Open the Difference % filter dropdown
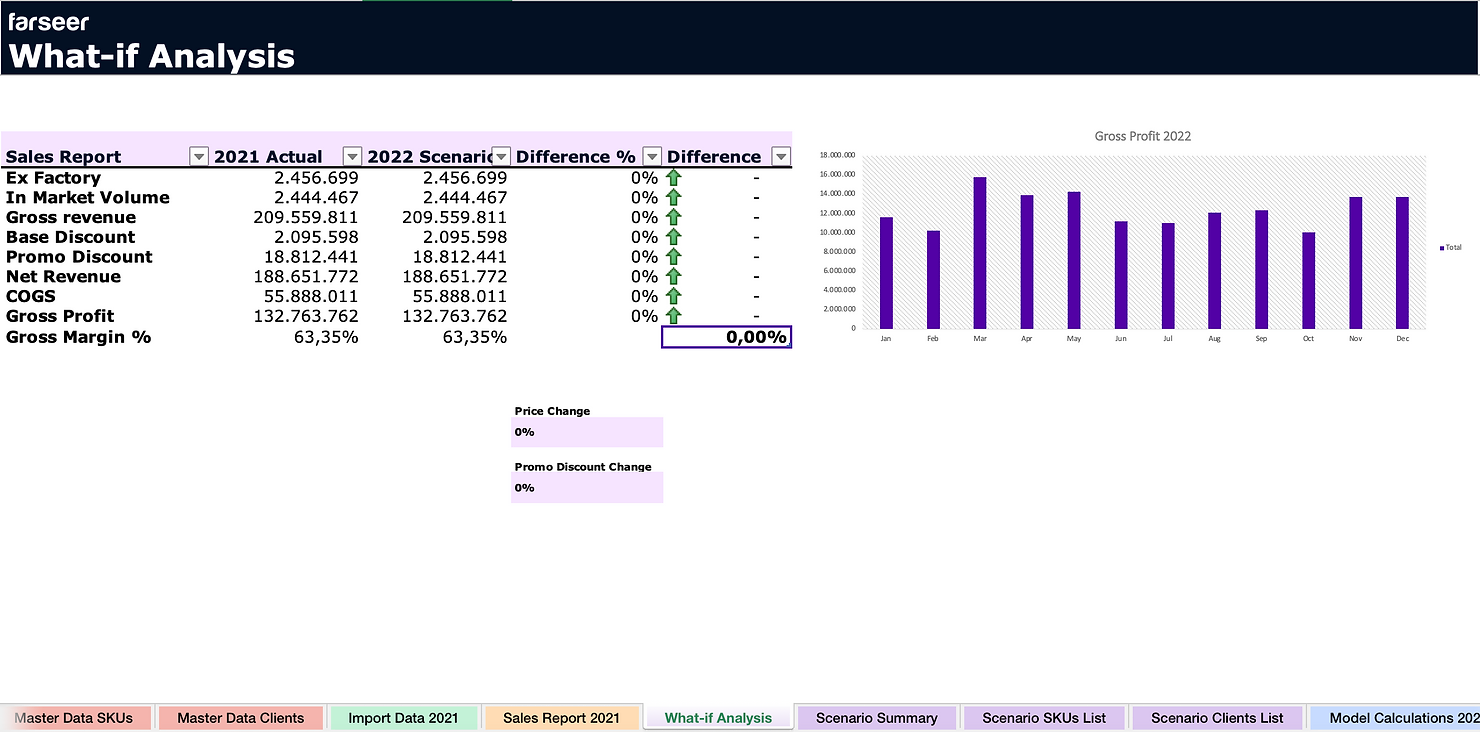The image size is (1480, 732). 651,156
